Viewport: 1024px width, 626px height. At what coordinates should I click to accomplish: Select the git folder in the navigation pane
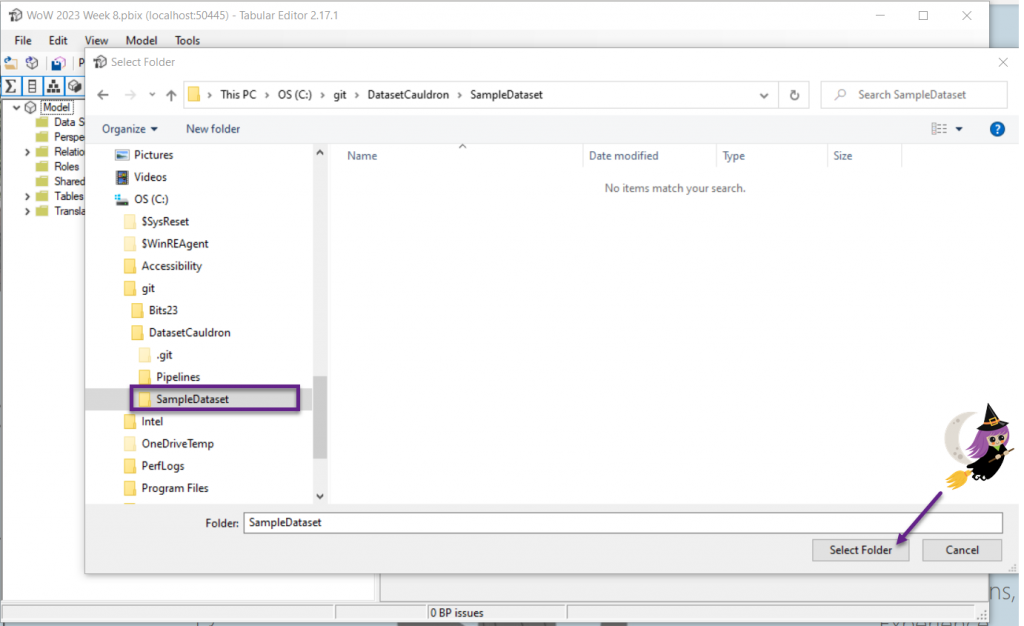click(148, 288)
